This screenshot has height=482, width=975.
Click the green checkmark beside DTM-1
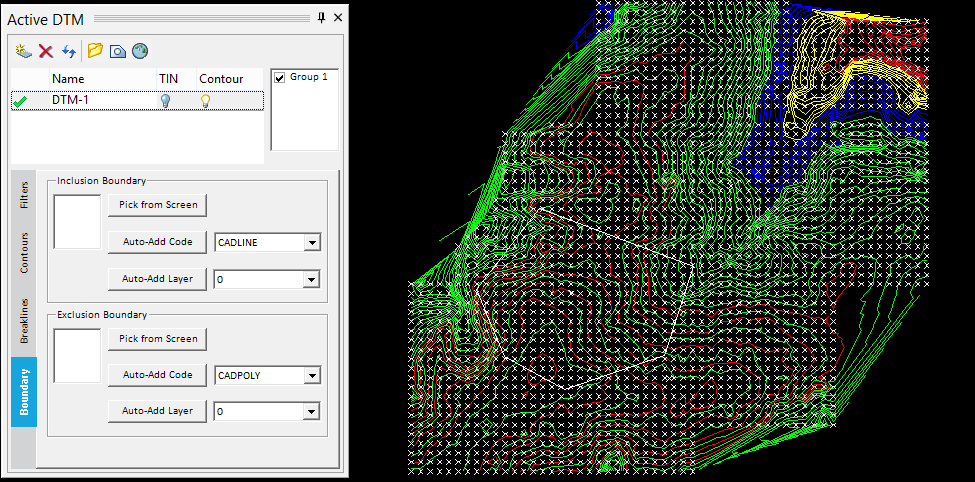tap(20, 100)
